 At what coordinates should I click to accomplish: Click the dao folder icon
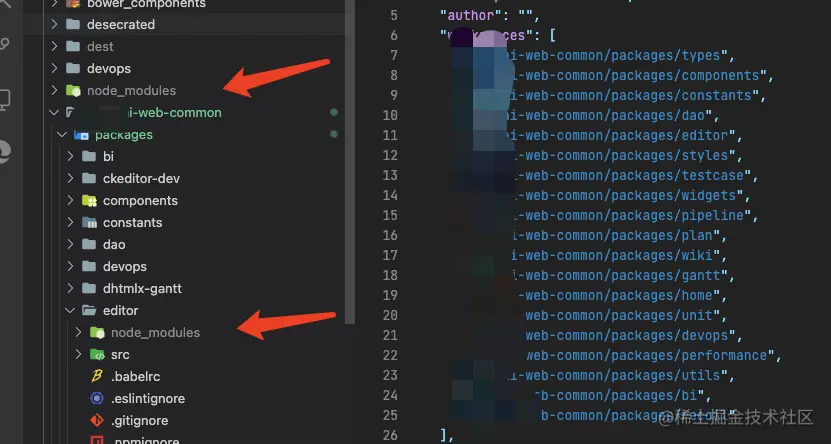[89, 244]
